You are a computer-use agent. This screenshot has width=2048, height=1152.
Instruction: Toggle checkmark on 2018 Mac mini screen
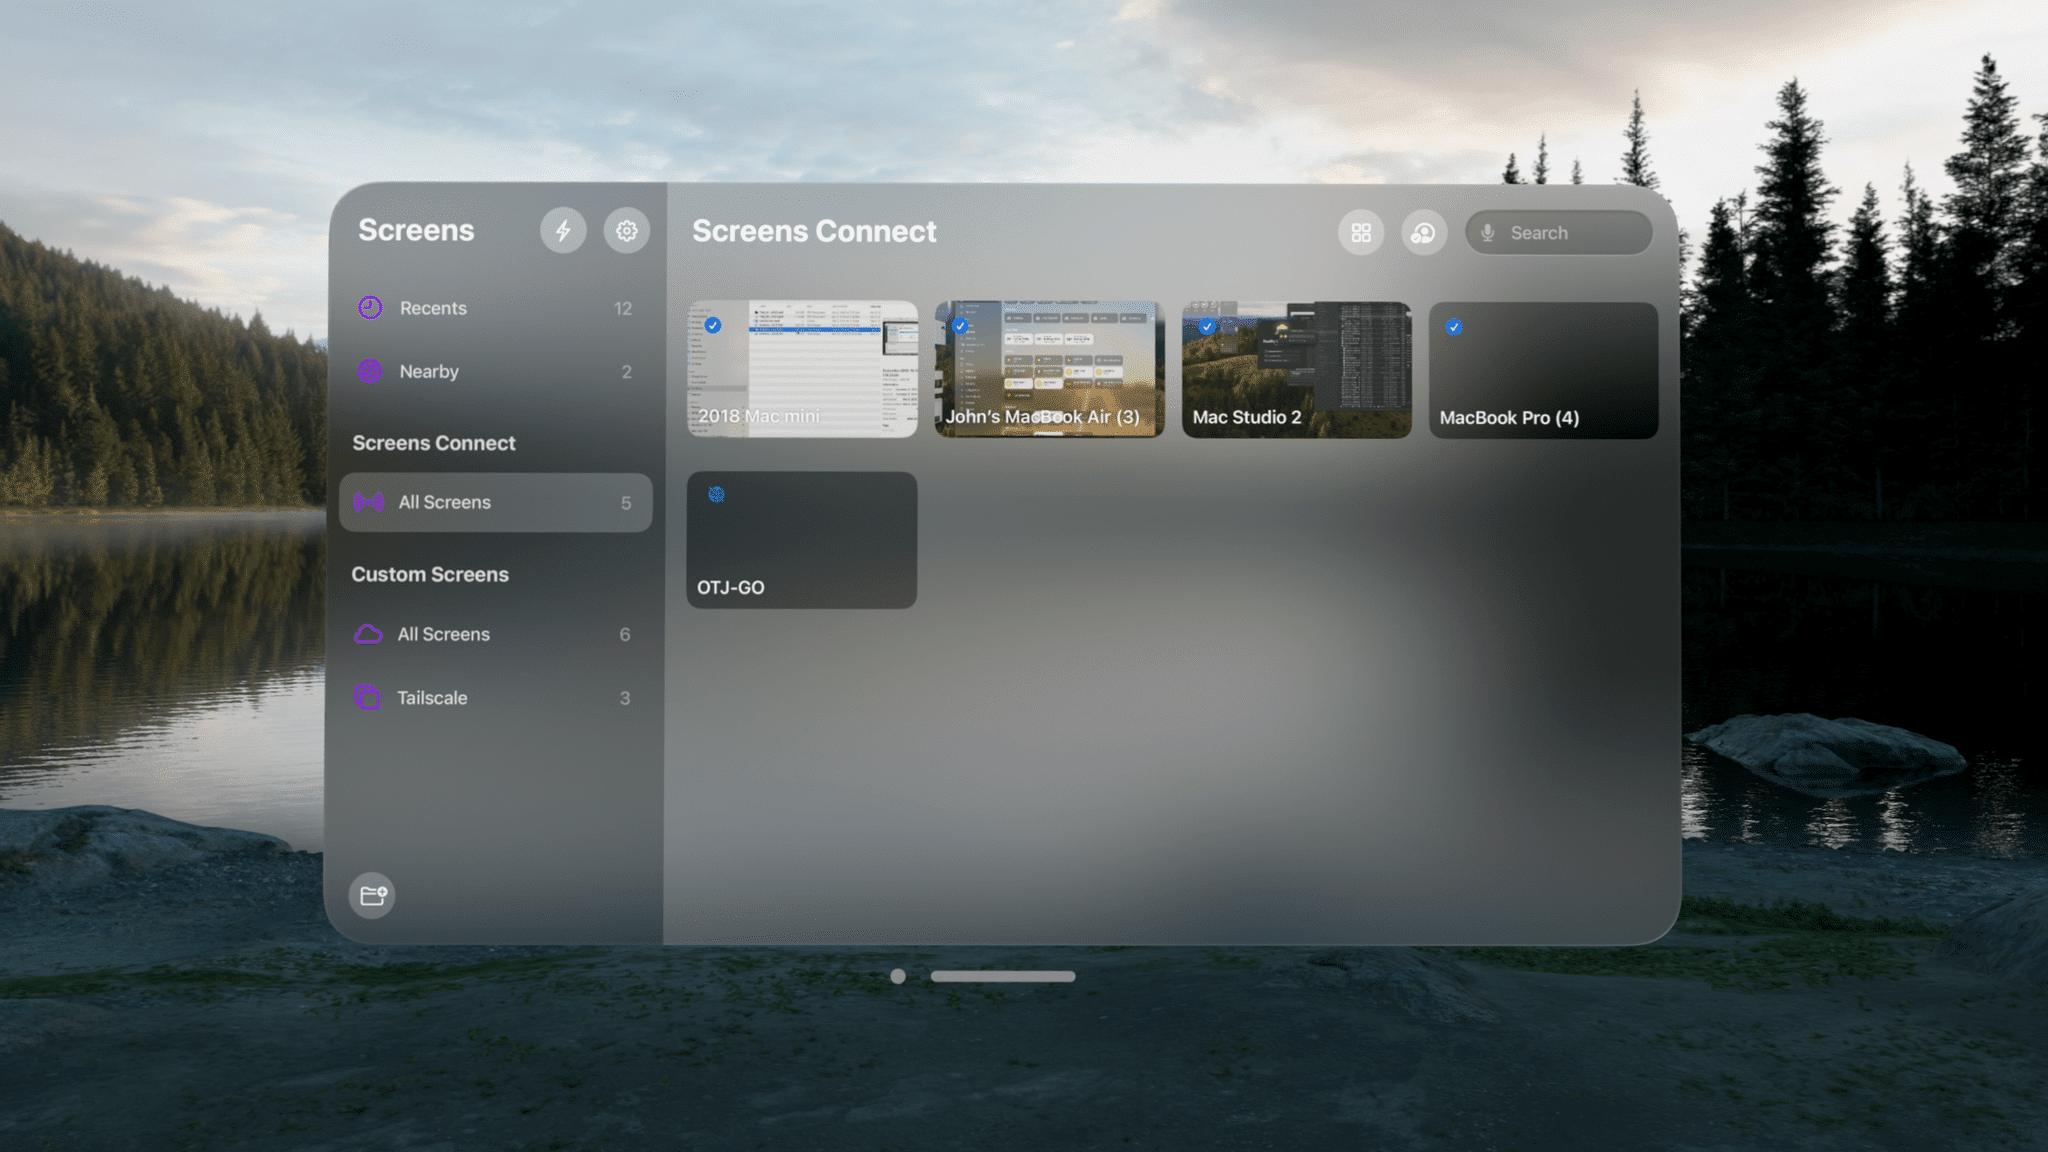tap(713, 325)
